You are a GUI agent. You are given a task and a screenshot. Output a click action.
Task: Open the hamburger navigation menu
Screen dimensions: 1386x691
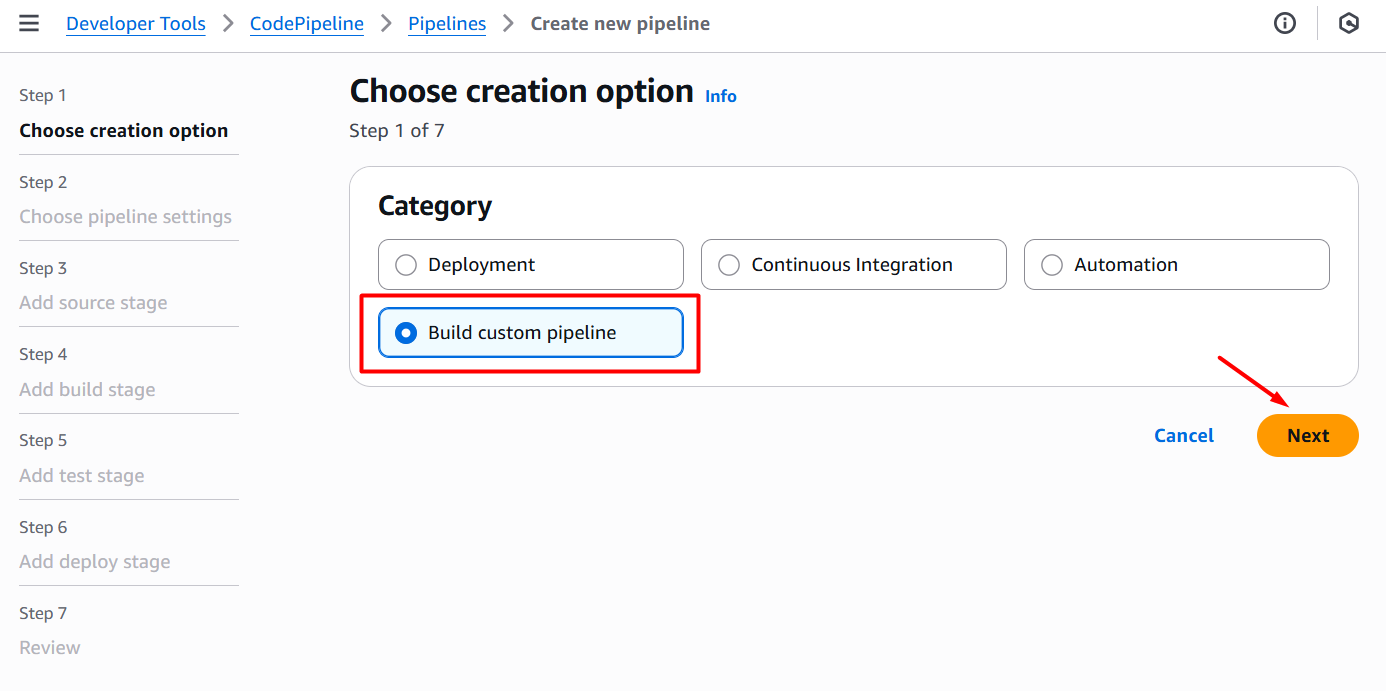coord(29,24)
